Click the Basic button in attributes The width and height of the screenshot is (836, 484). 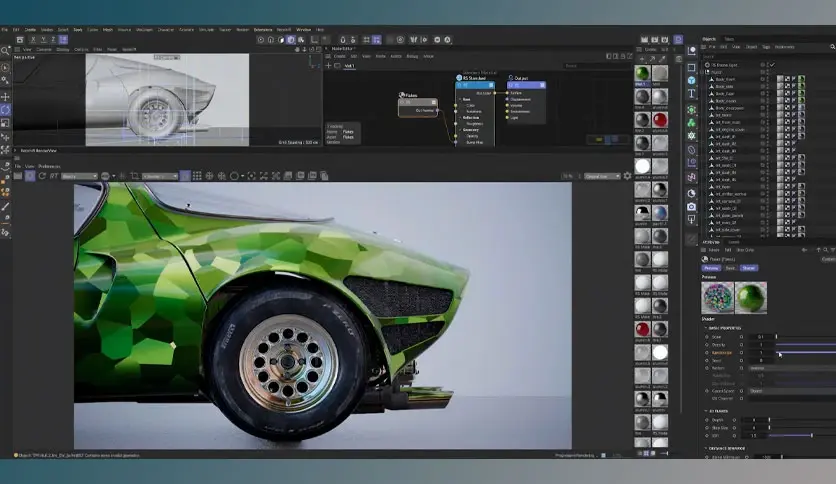[730, 268]
